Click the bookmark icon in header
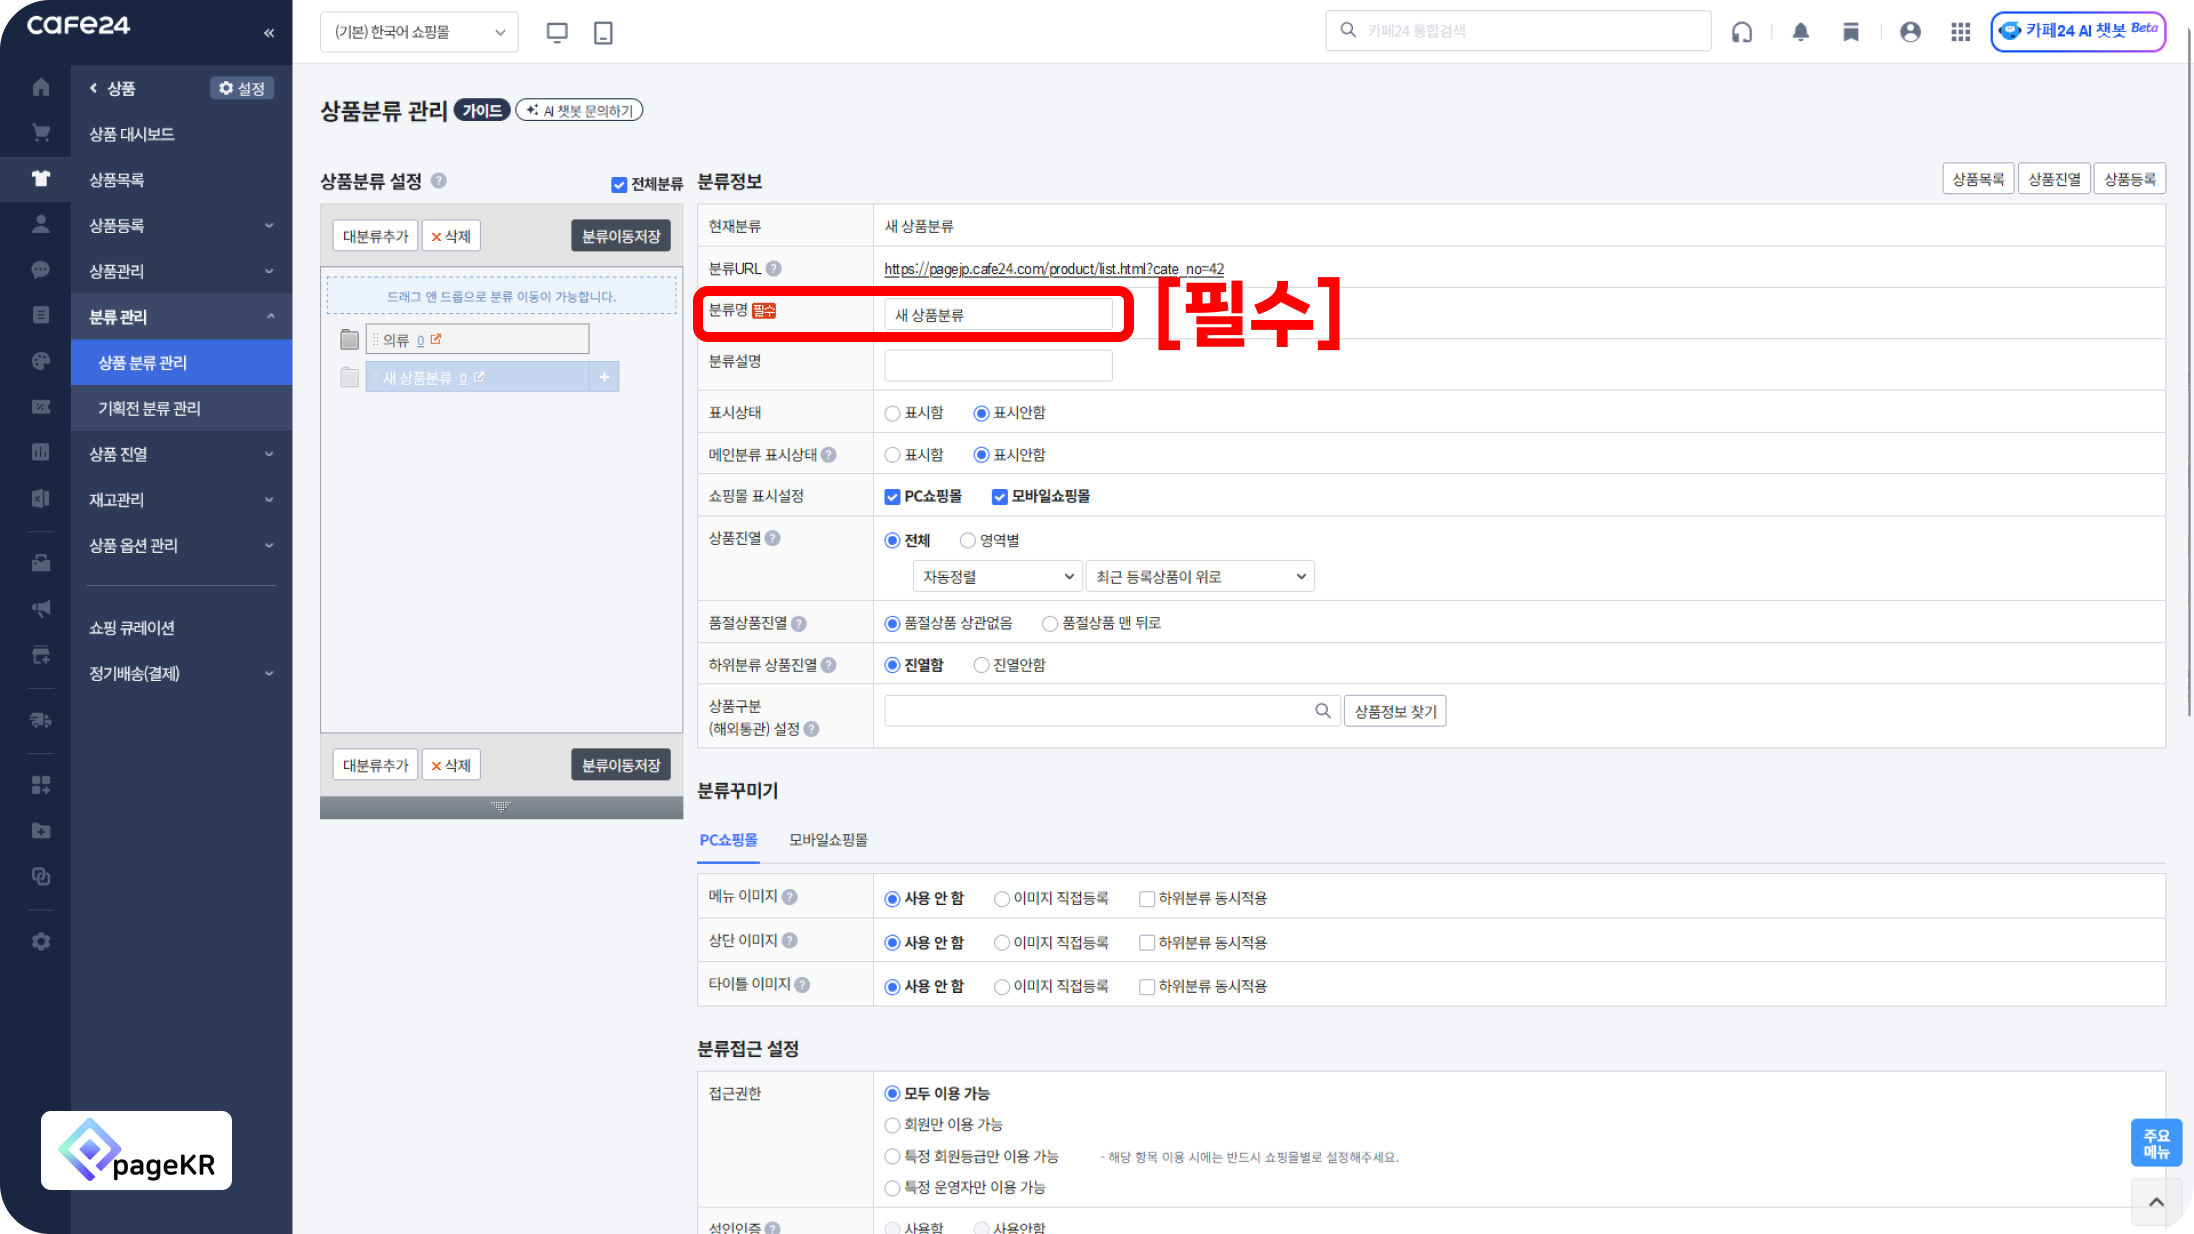This screenshot has height=1234, width=2194. pyautogui.click(x=1851, y=32)
